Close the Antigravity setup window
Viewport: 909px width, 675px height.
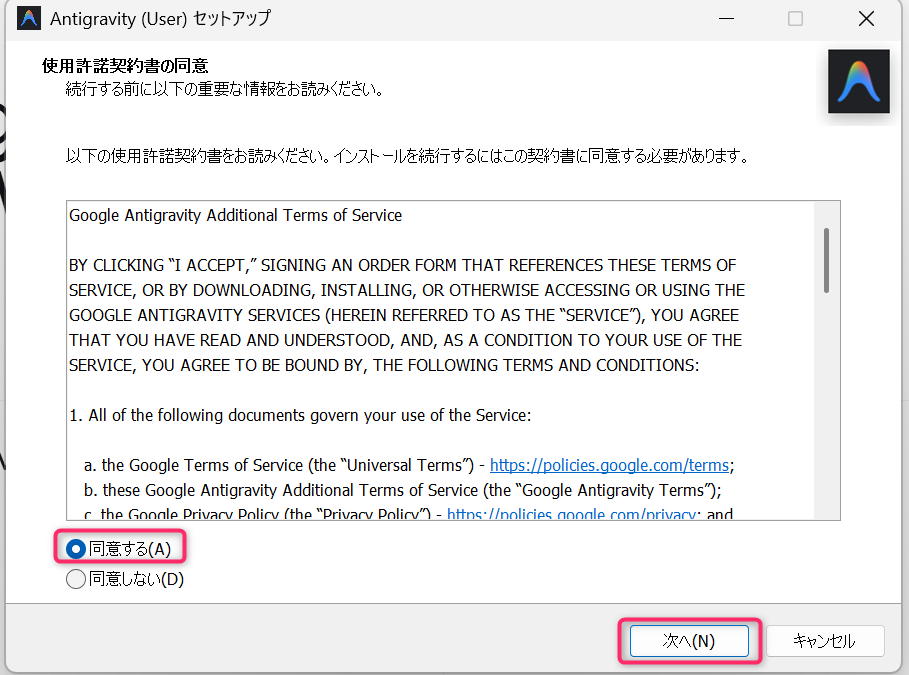[x=867, y=19]
